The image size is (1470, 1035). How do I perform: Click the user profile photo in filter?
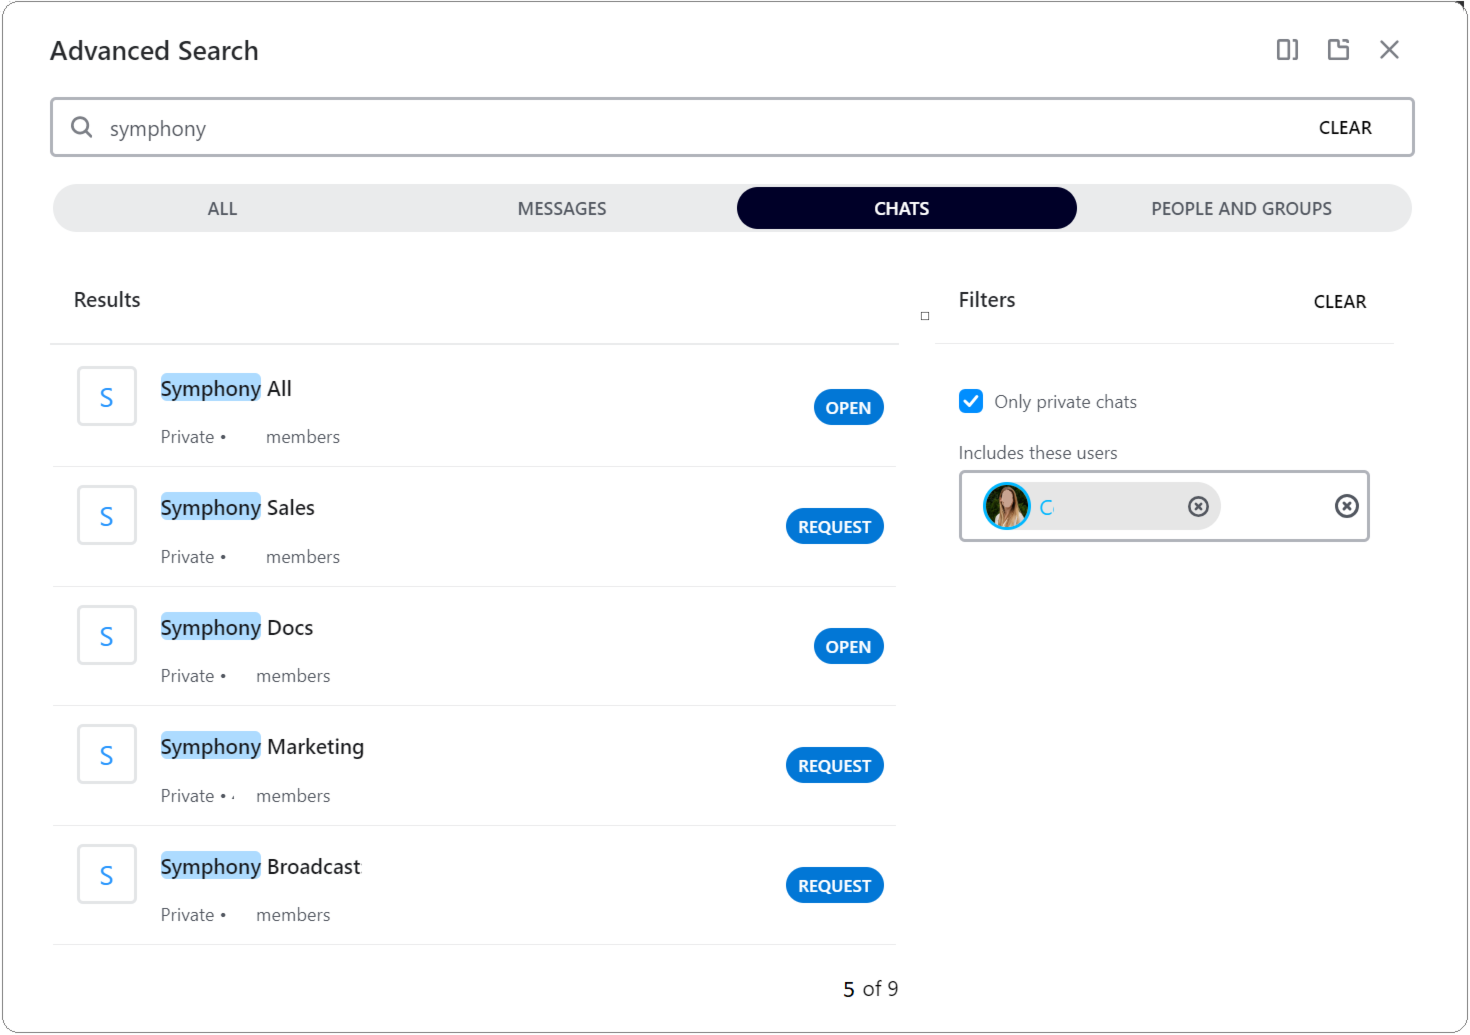click(1007, 506)
